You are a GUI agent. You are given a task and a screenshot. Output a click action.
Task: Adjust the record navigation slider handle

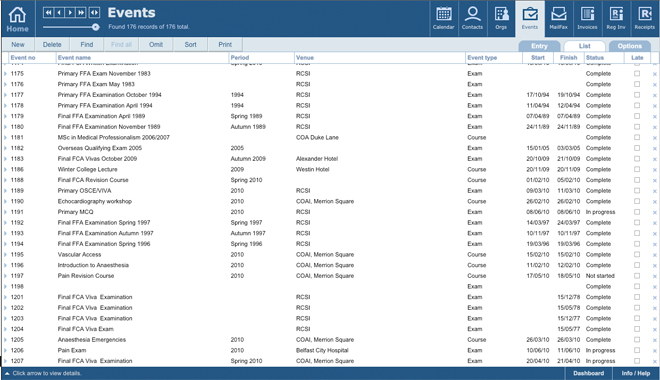pyautogui.click(x=96, y=27)
